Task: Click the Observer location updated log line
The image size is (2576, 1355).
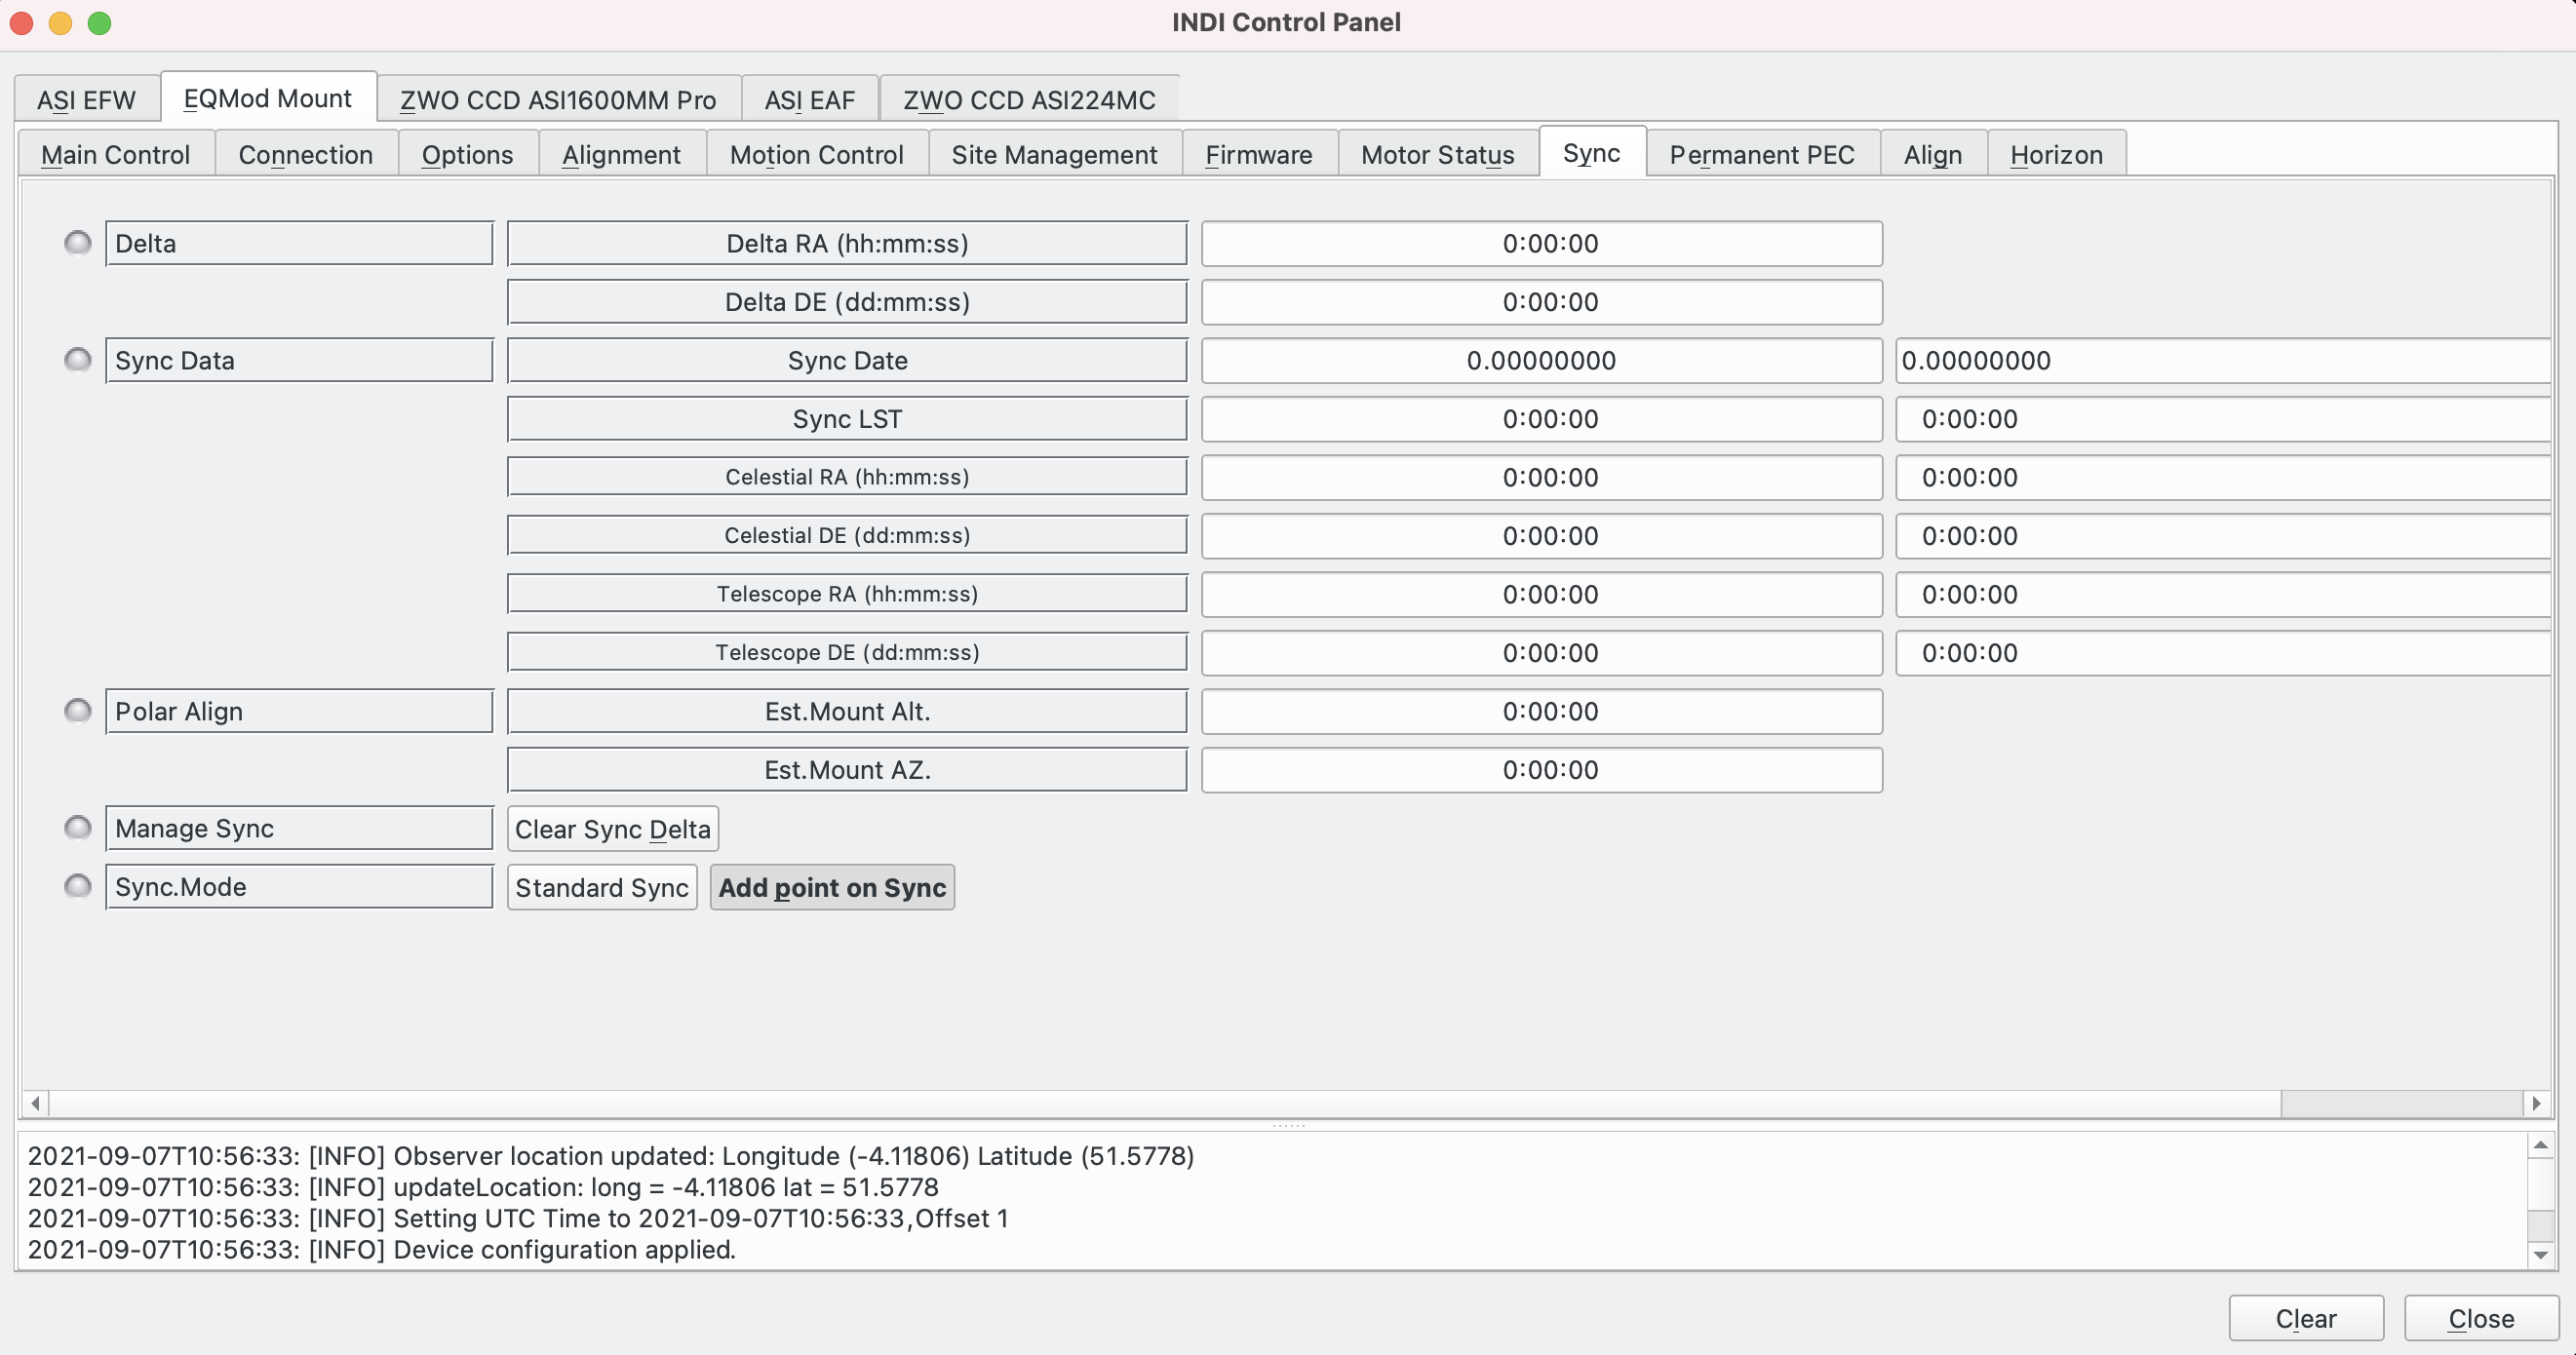Action: tap(611, 1156)
